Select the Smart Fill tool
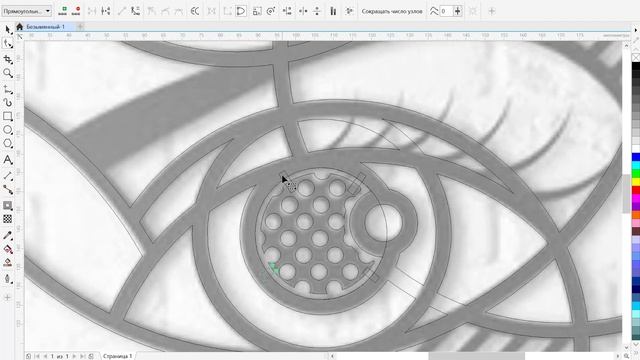 click(8, 263)
